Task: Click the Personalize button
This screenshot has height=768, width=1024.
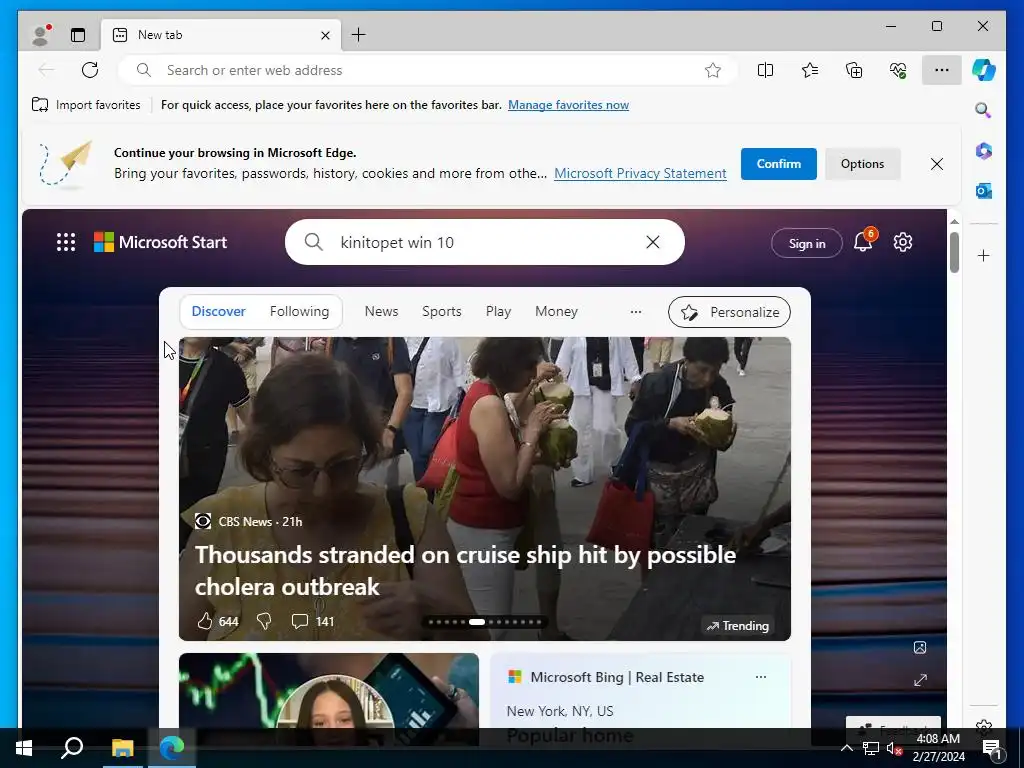Action: pyautogui.click(x=729, y=312)
